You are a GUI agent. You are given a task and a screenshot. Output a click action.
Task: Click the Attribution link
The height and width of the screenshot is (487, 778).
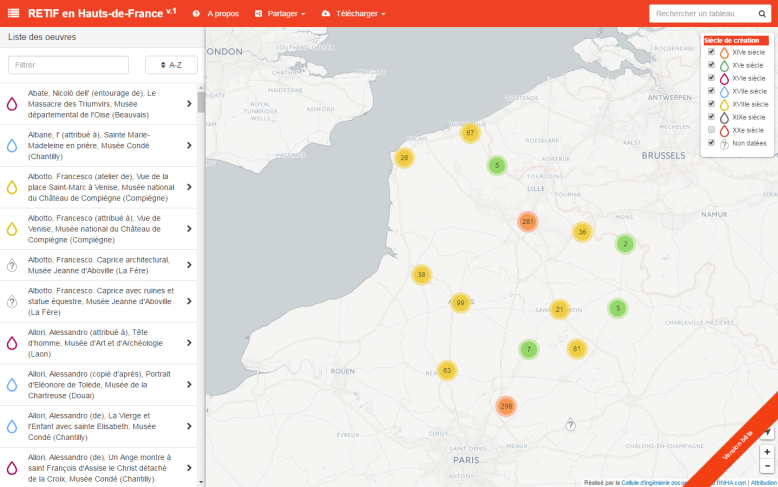[763, 482]
